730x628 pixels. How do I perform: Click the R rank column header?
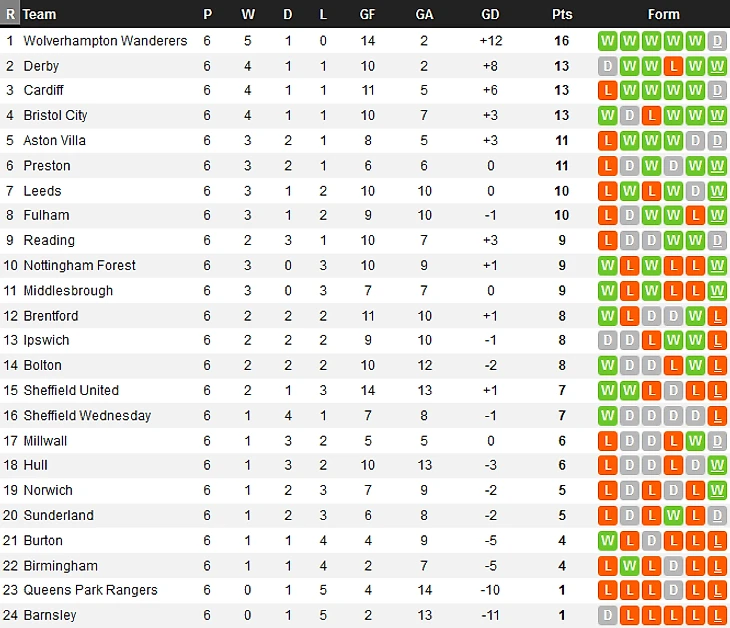[10, 14]
